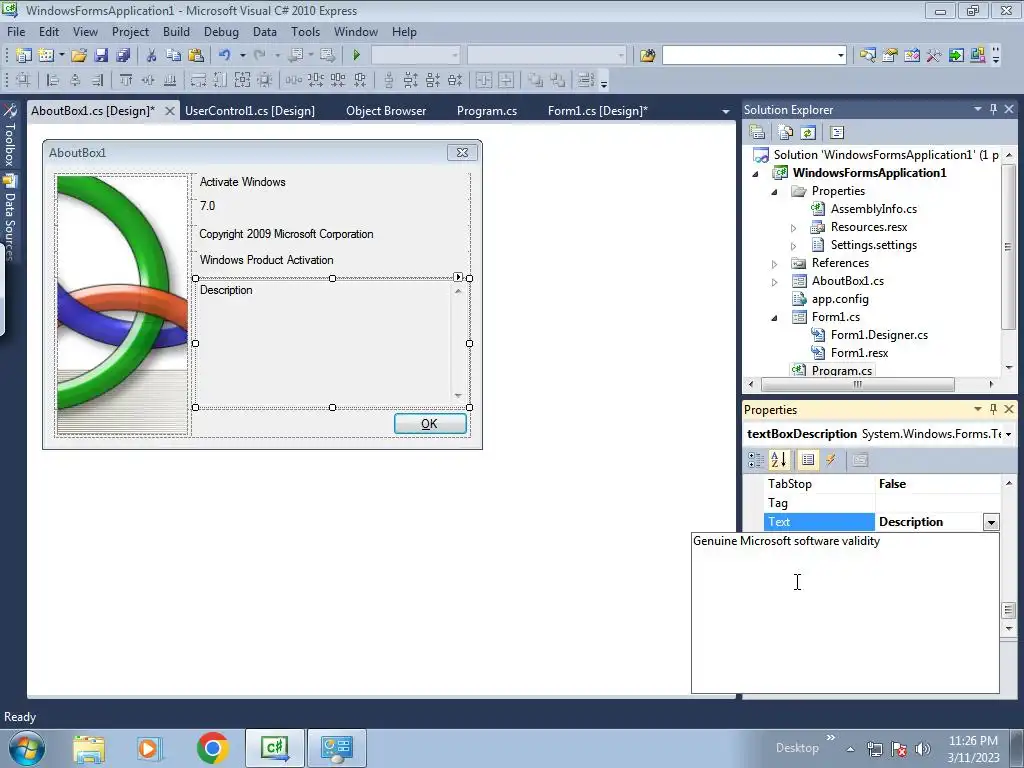
Task: Switch to Object Browser tab
Action: point(386,111)
